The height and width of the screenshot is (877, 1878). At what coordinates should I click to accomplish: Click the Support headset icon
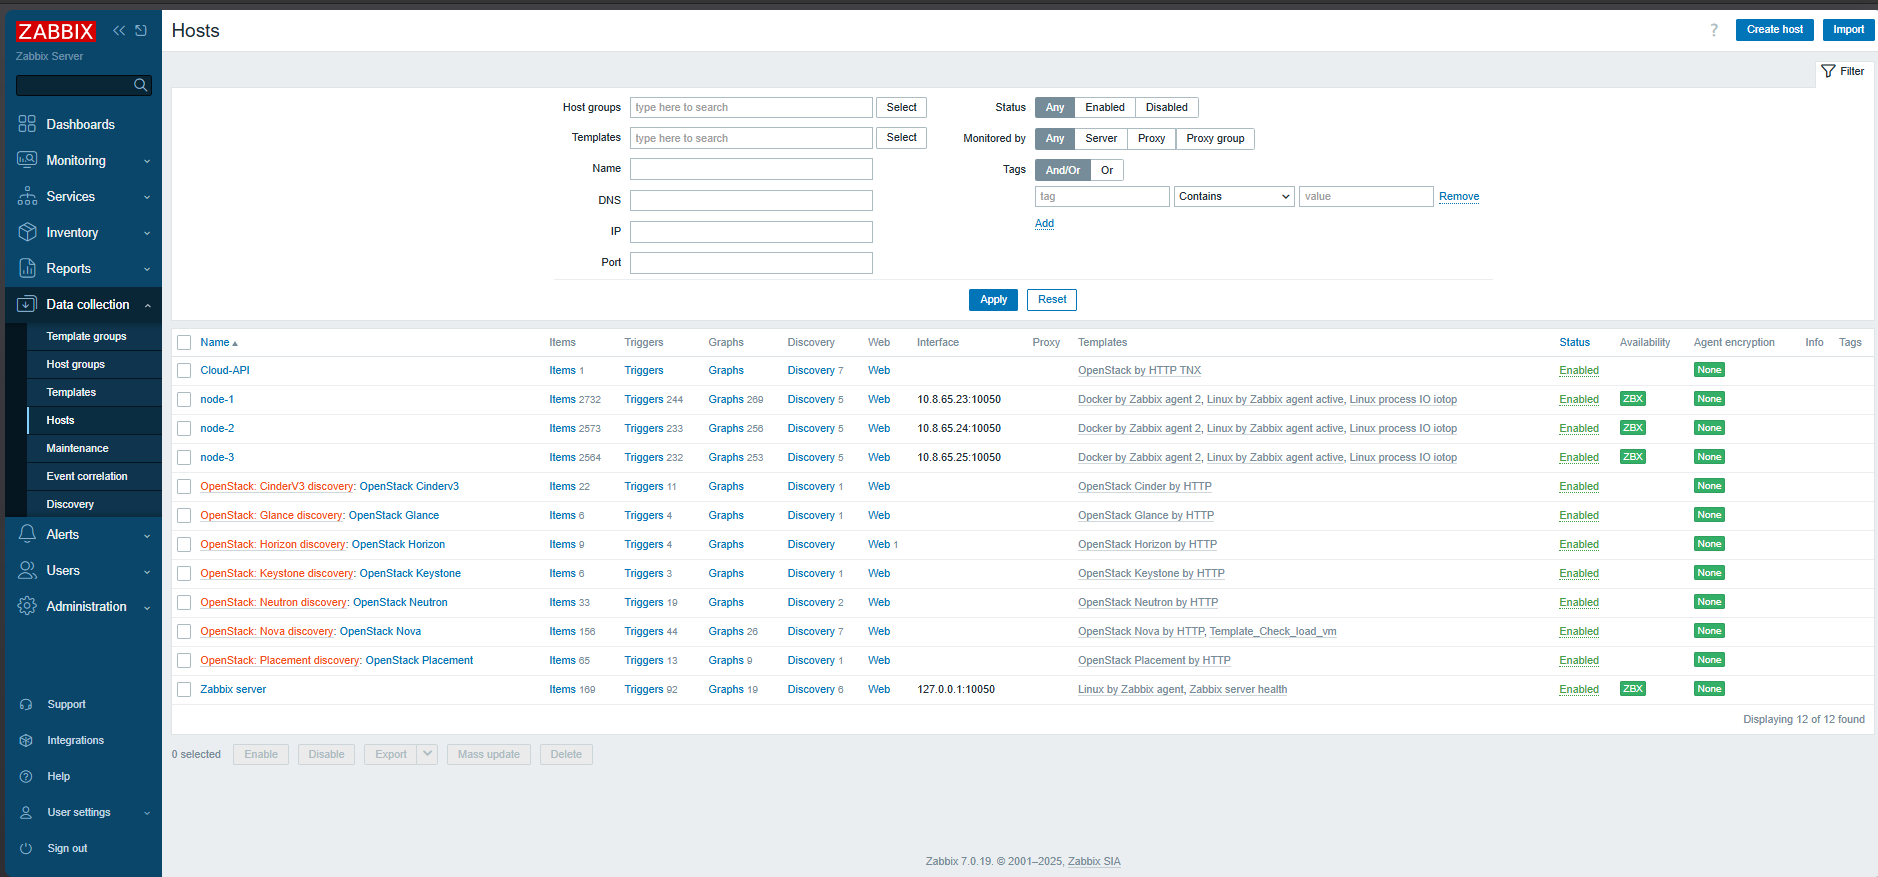tap(26, 705)
